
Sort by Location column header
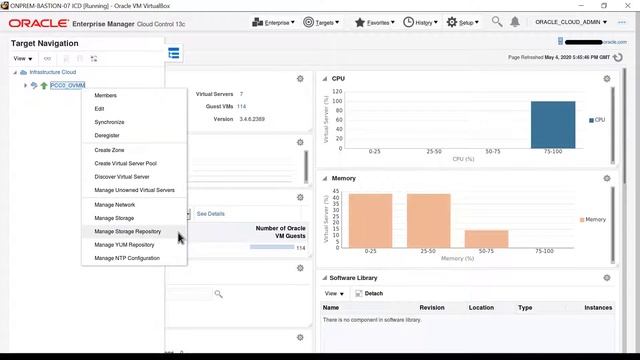click(x=481, y=308)
